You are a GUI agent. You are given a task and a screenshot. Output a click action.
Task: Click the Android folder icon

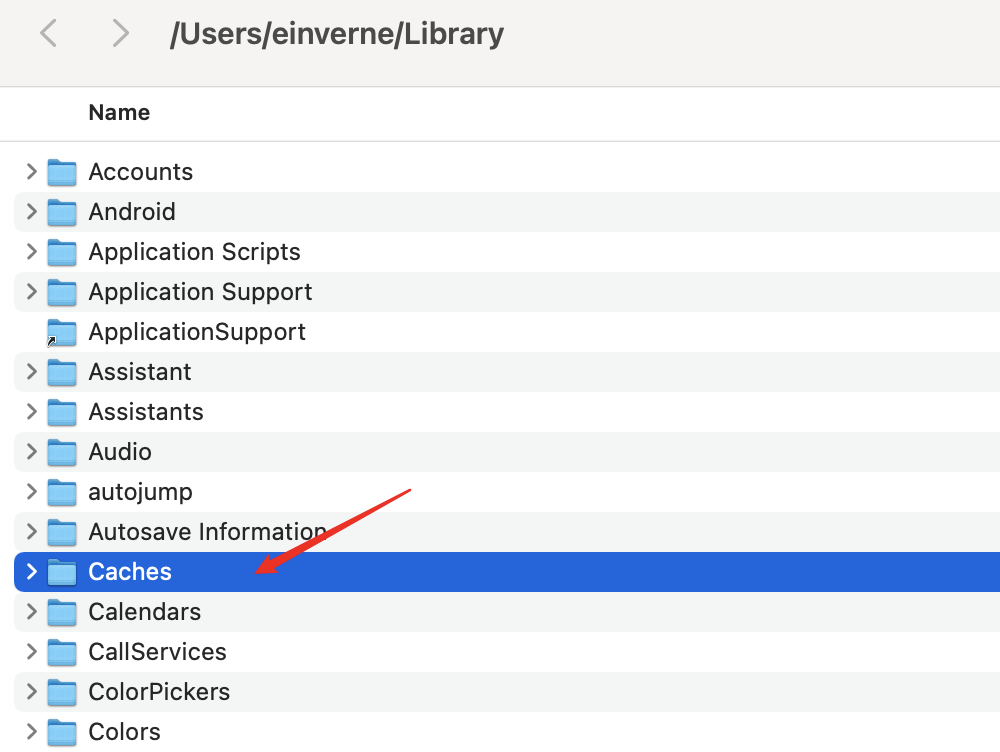(x=62, y=212)
